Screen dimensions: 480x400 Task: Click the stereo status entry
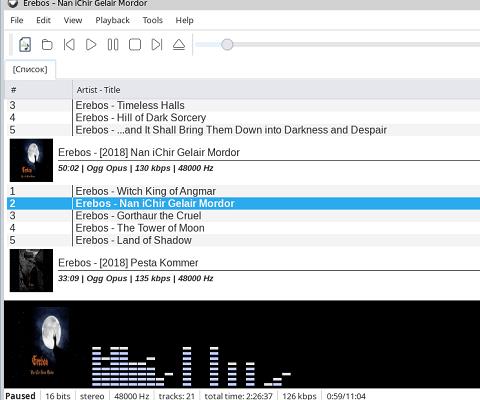click(92, 396)
